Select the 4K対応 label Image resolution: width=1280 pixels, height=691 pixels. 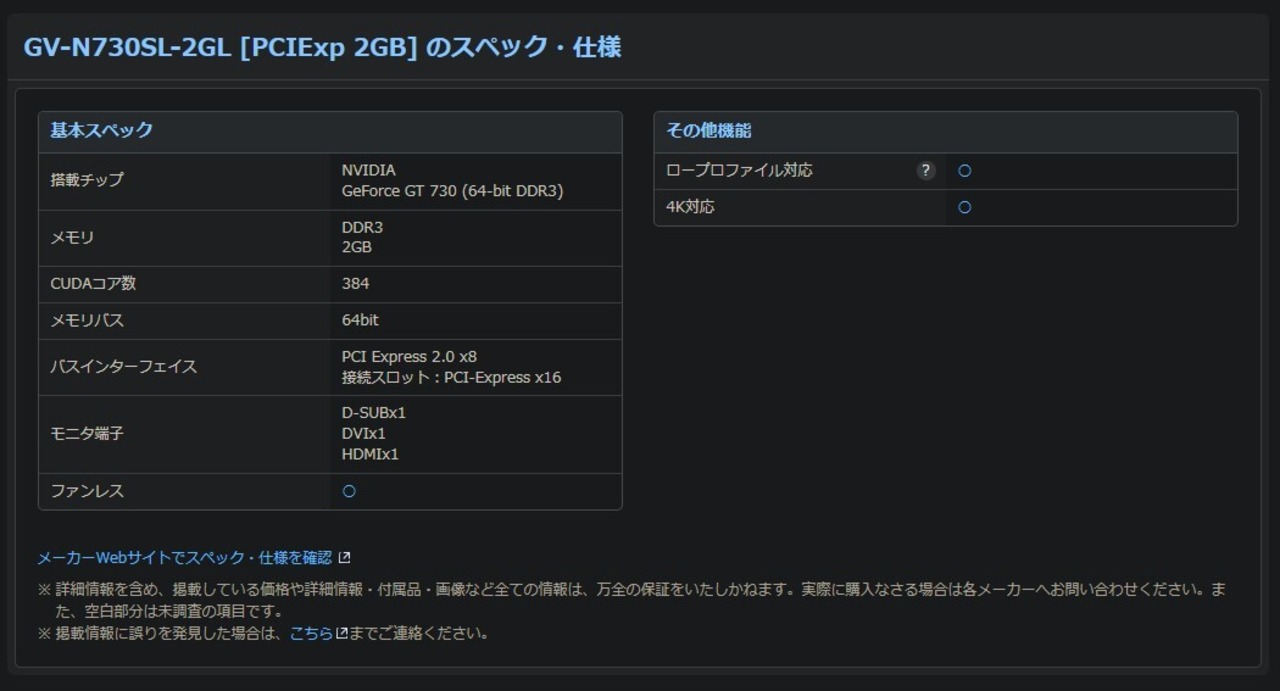tap(690, 208)
